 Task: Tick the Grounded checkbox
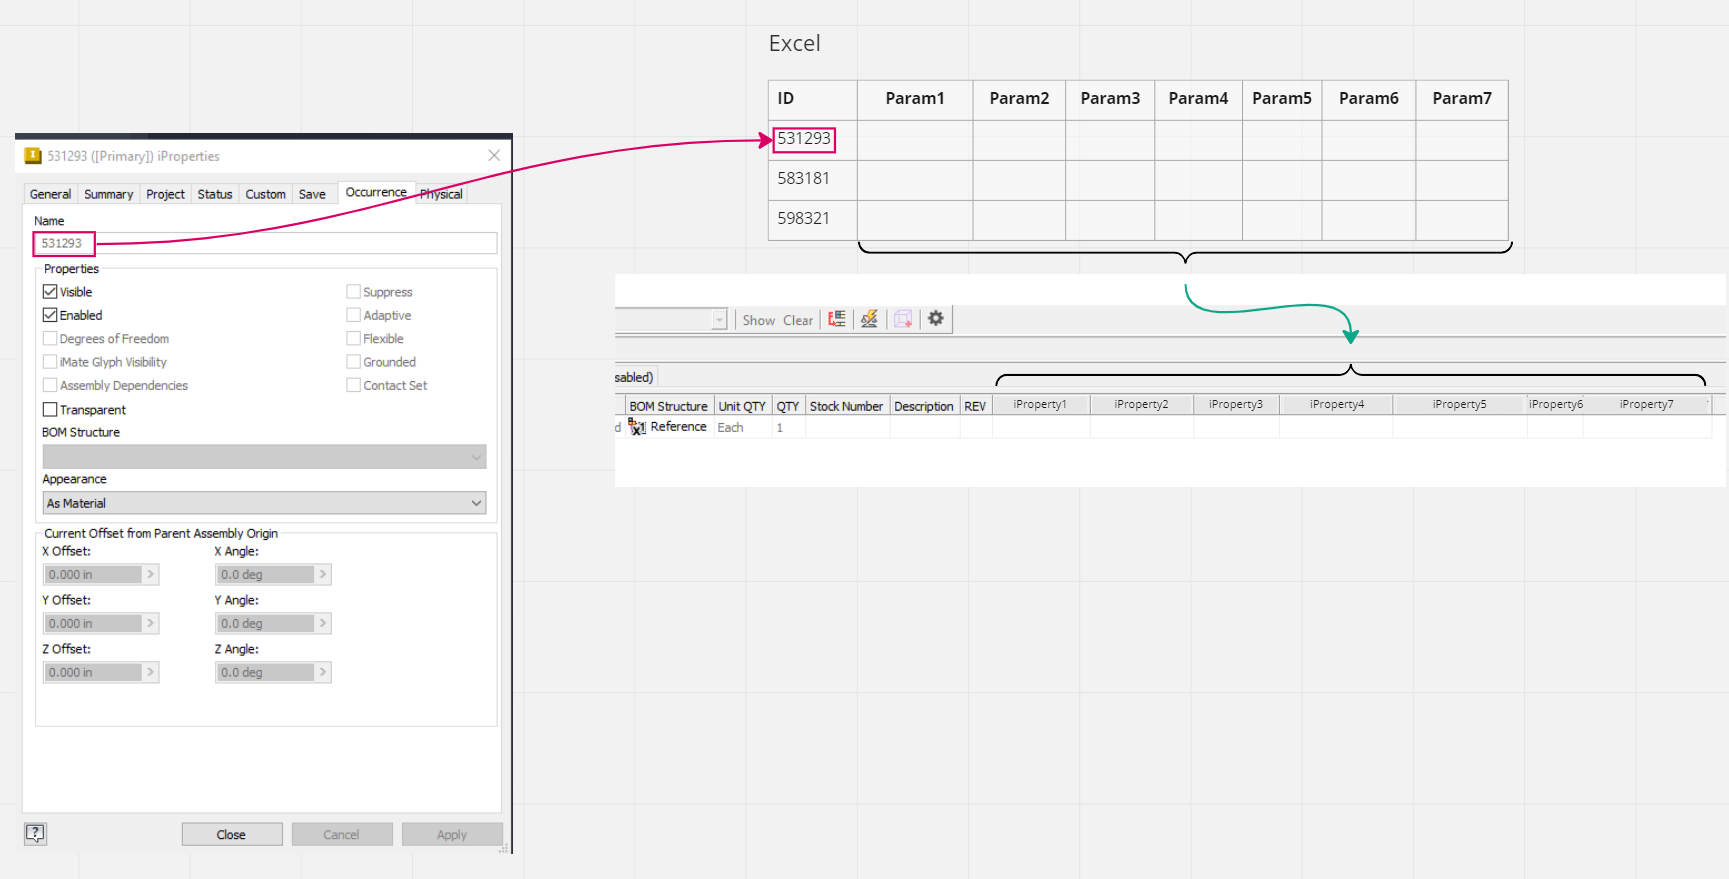(x=353, y=362)
